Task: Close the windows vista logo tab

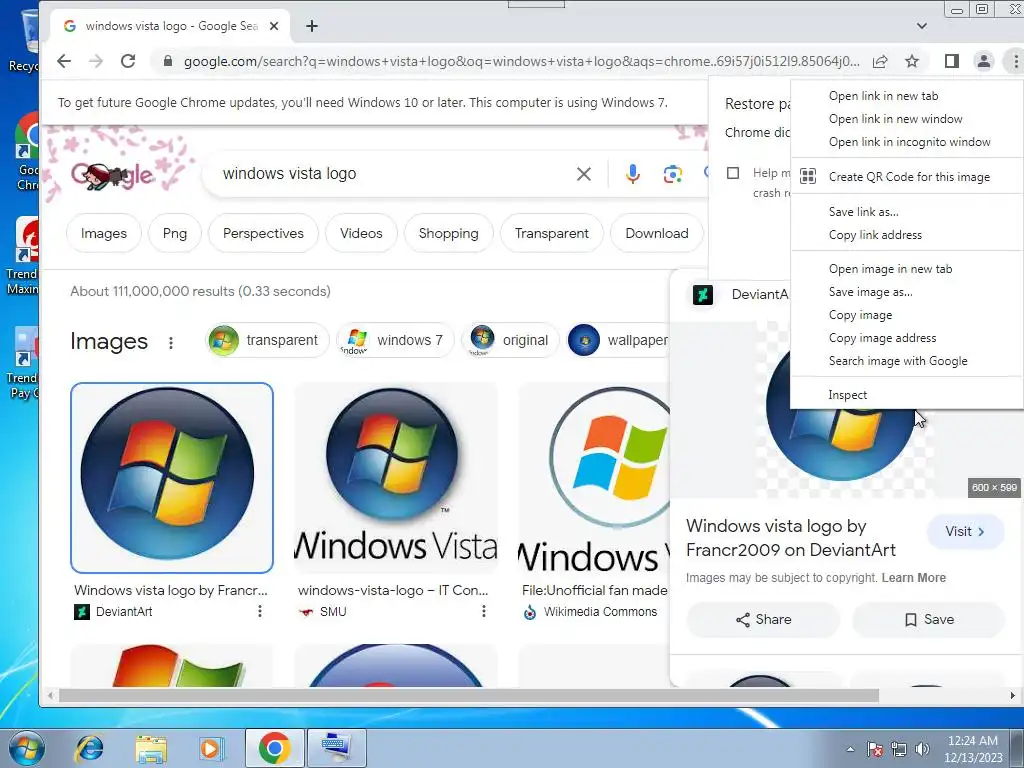Action: pyautogui.click(x=274, y=26)
